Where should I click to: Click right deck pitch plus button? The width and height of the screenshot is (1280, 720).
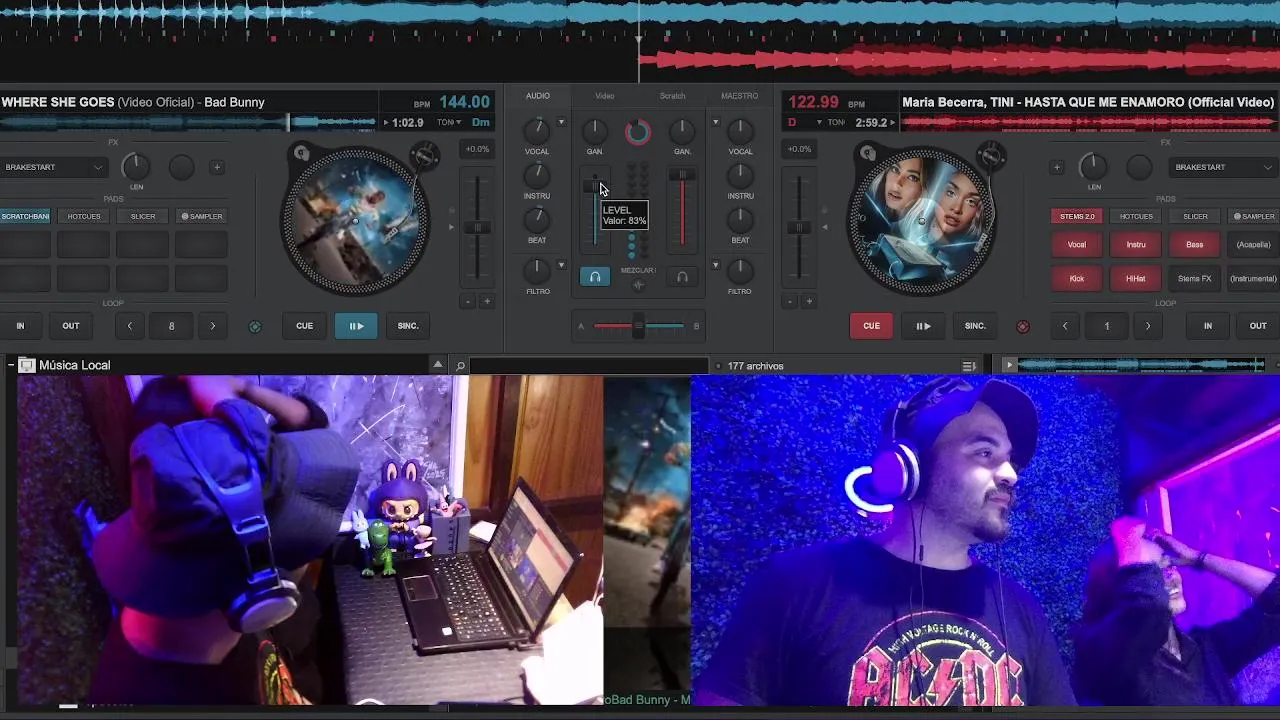(810, 301)
